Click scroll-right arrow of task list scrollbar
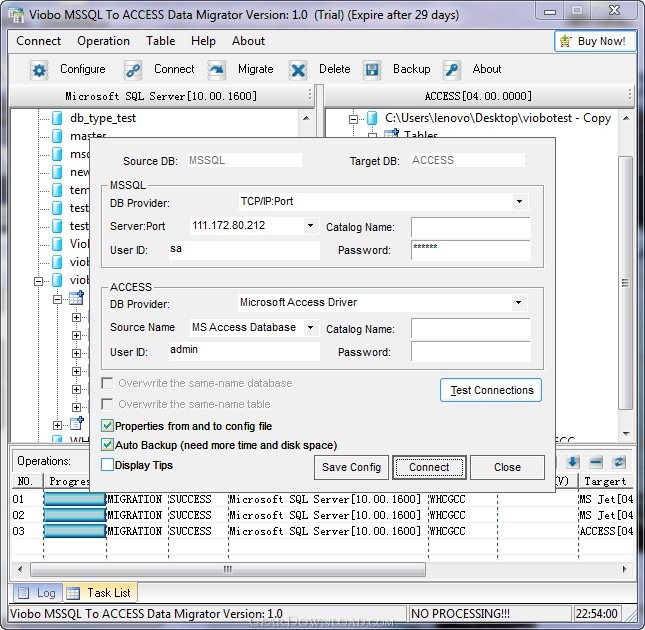Viewport: 645px width, 630px height. tap(624, 570)
